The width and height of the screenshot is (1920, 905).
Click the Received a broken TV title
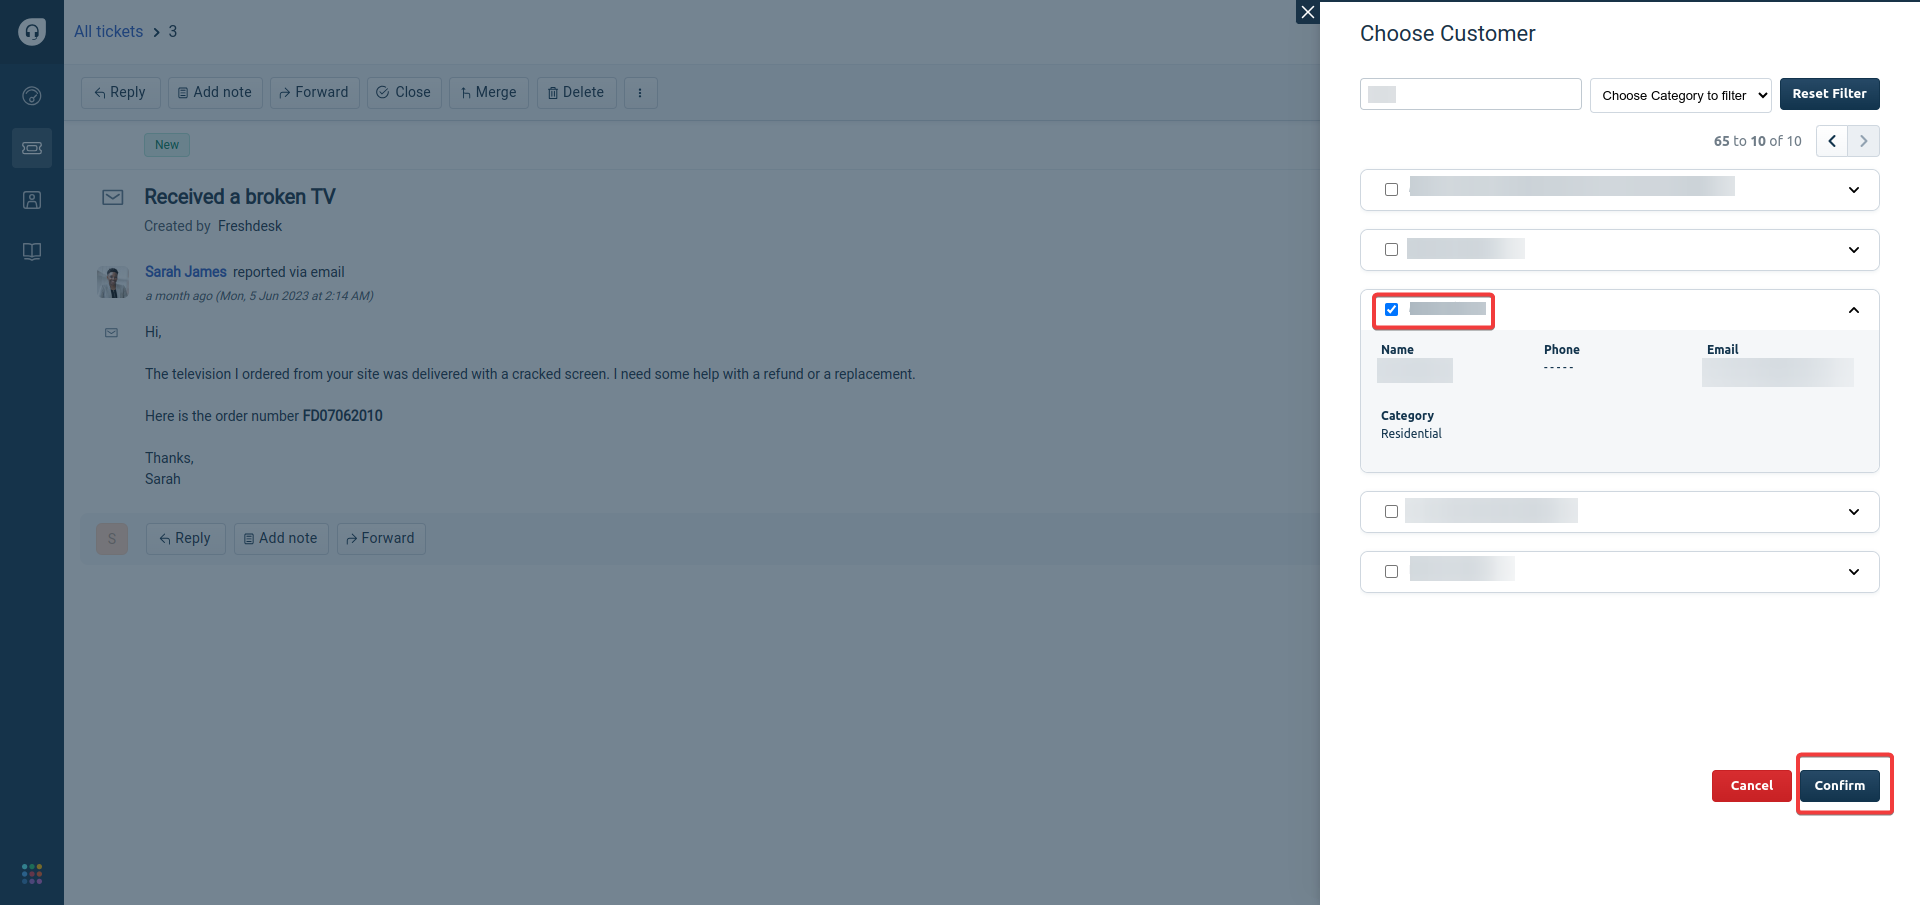pos(240,197)
